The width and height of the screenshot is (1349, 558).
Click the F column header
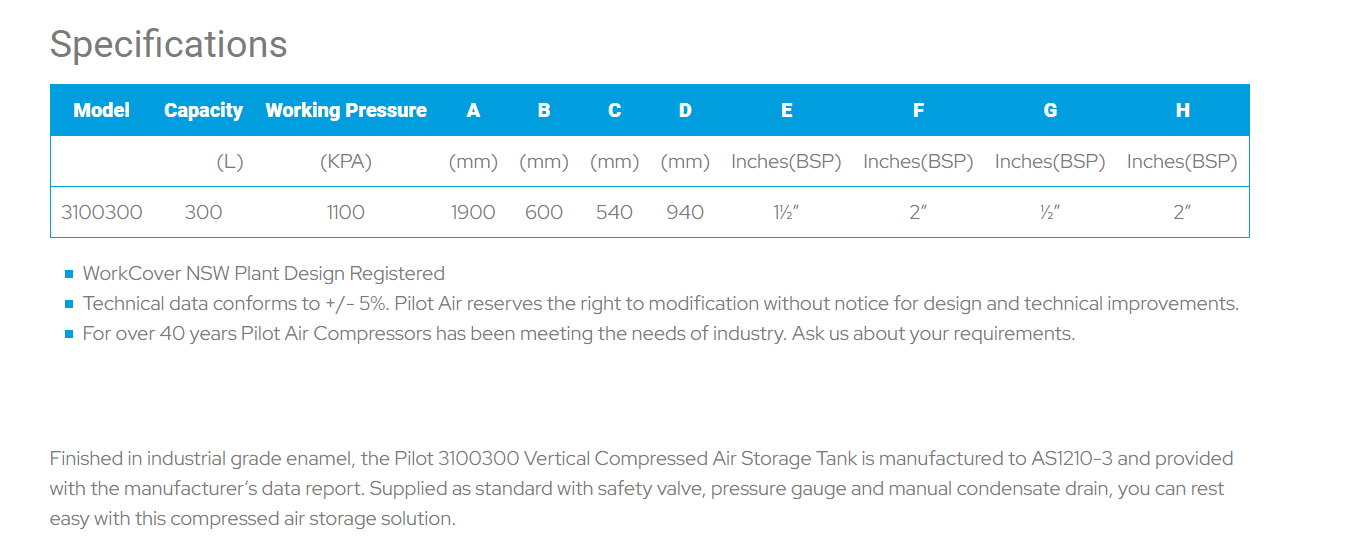click(x=918, y=110)
